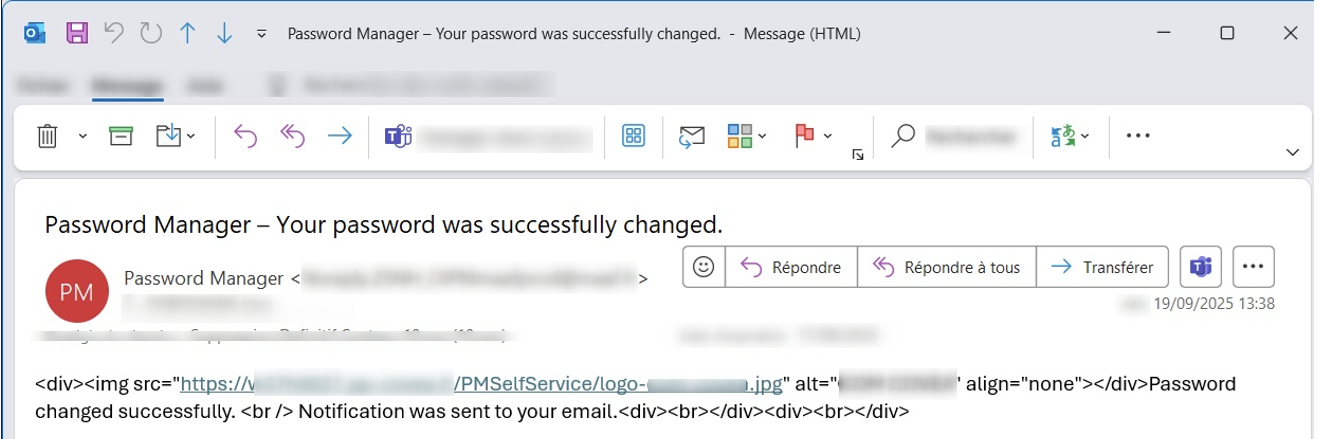This screenshot has height=439, width=1318.
Task: Save the message using the floppy disk icon
Action: pos(77,33)
